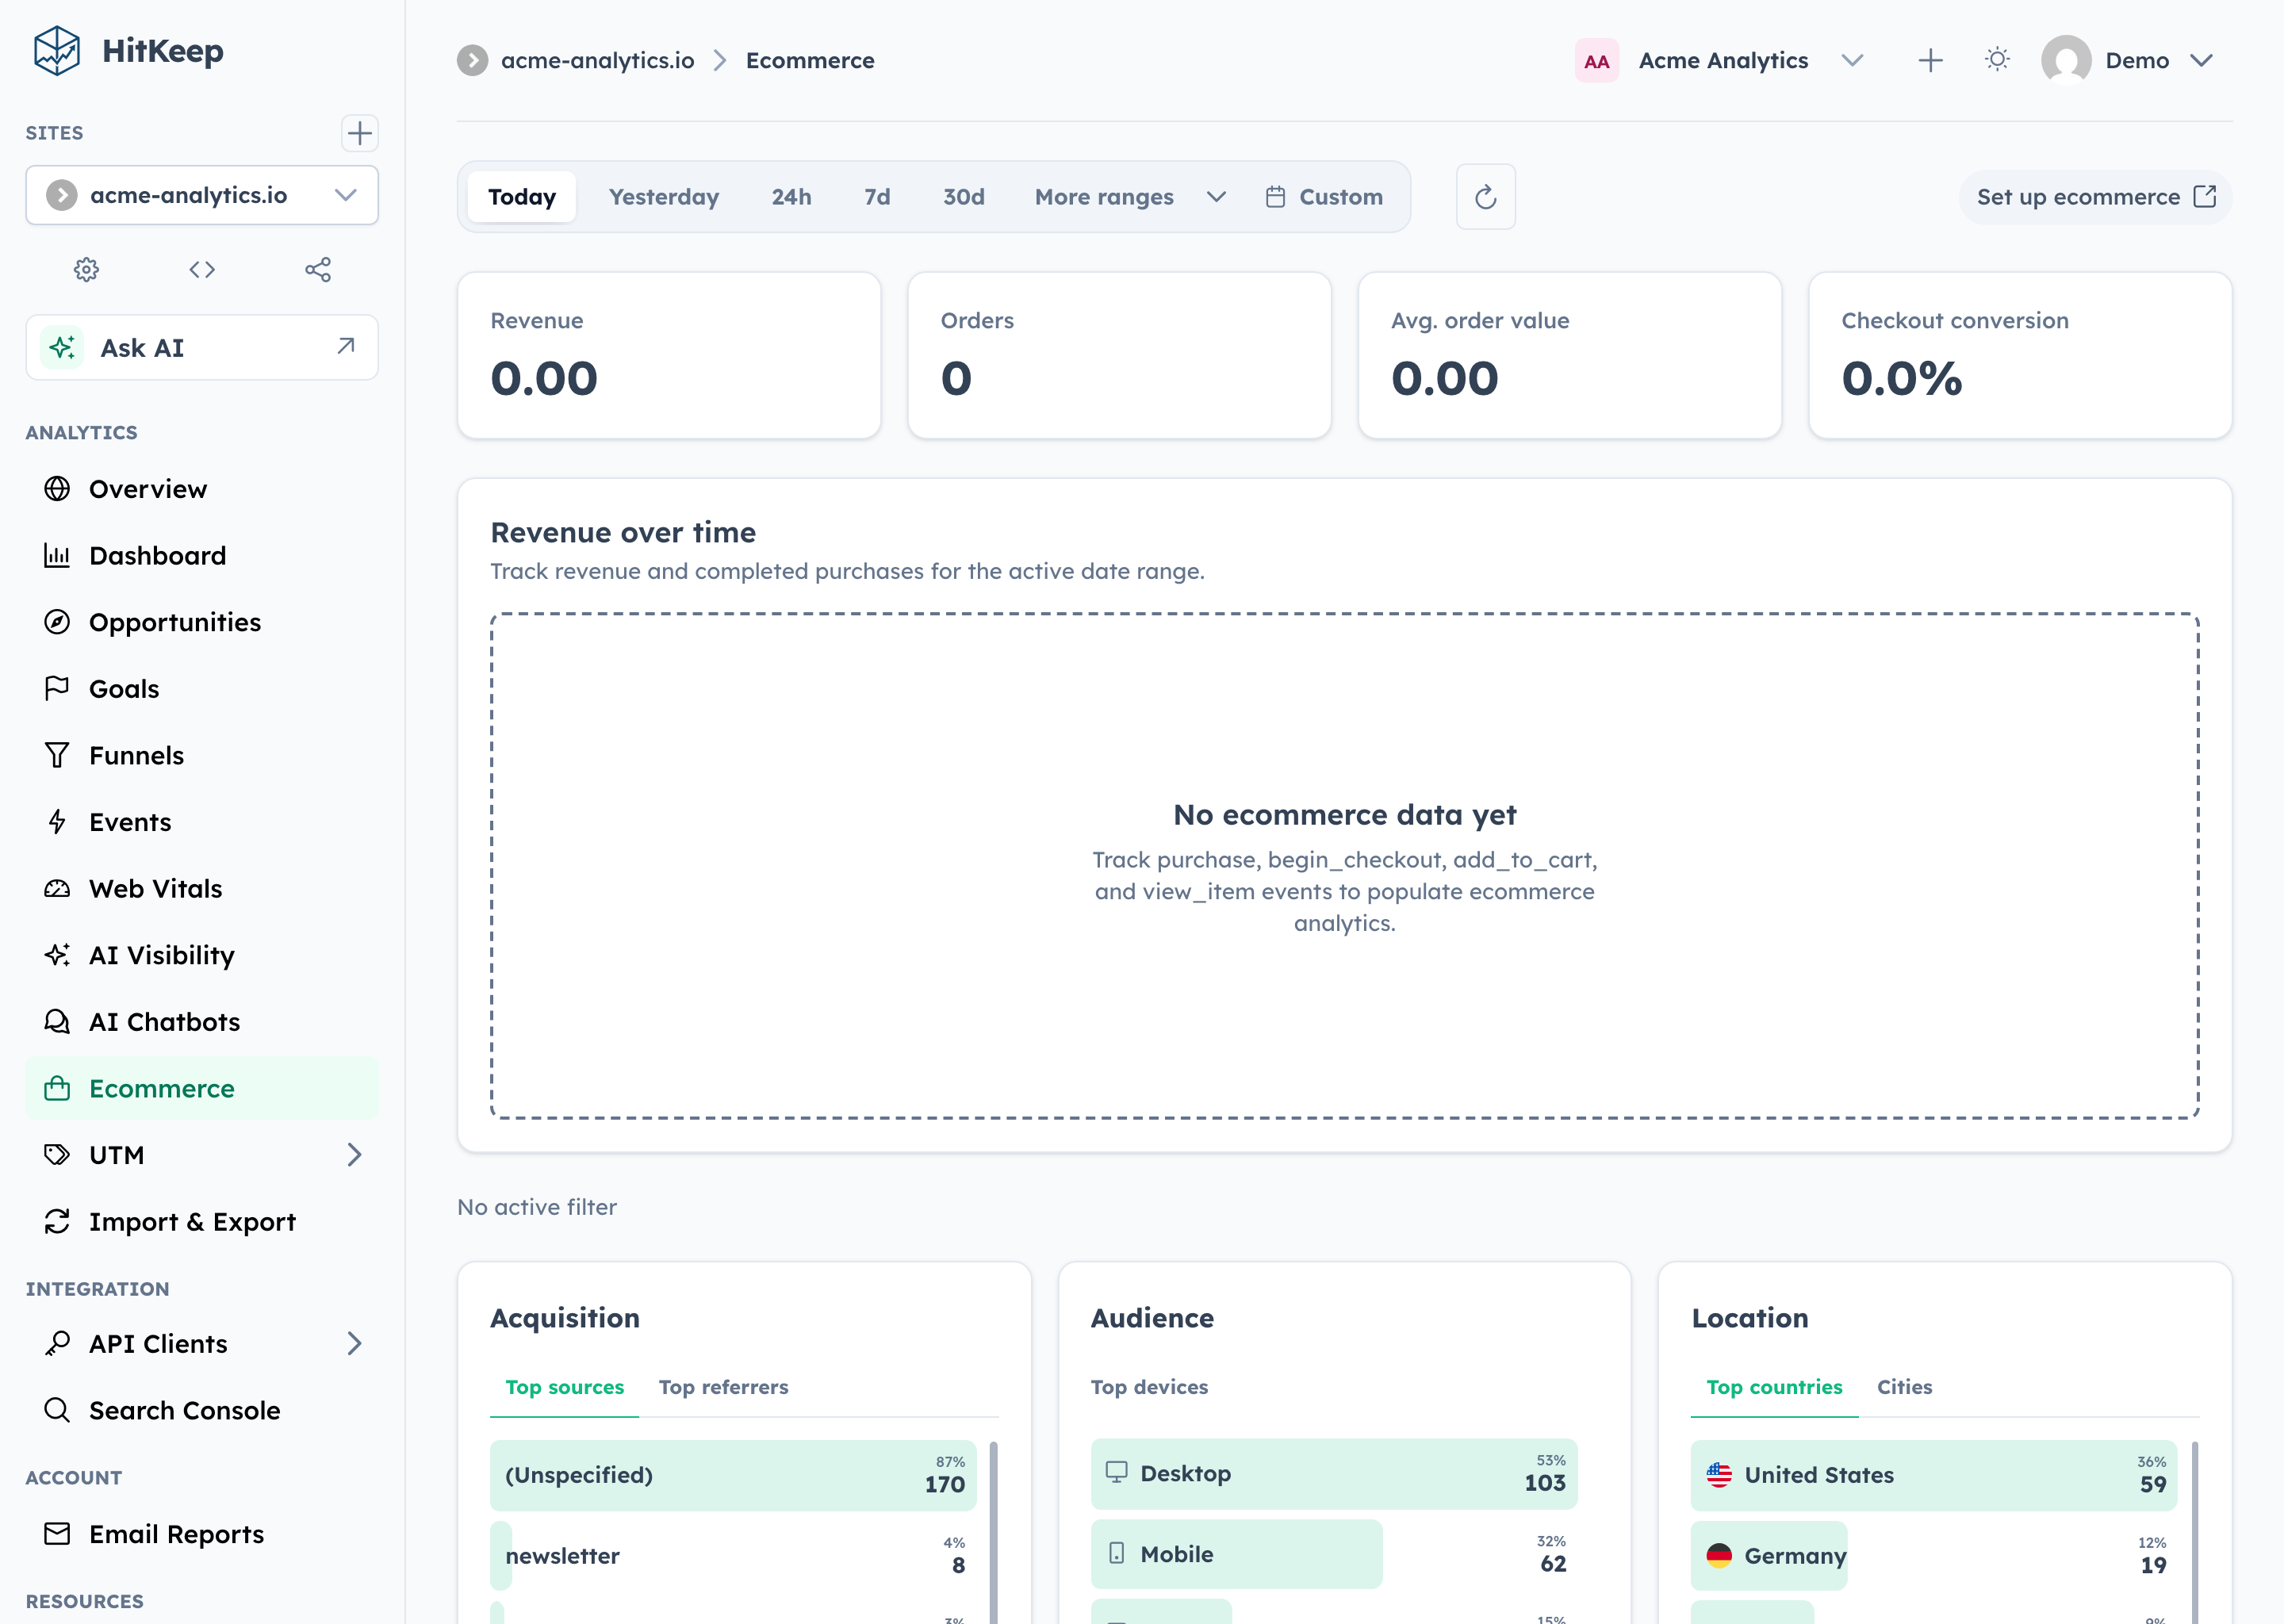
Task: Click the Opportunities compass icon
Action: pos(57,622)
